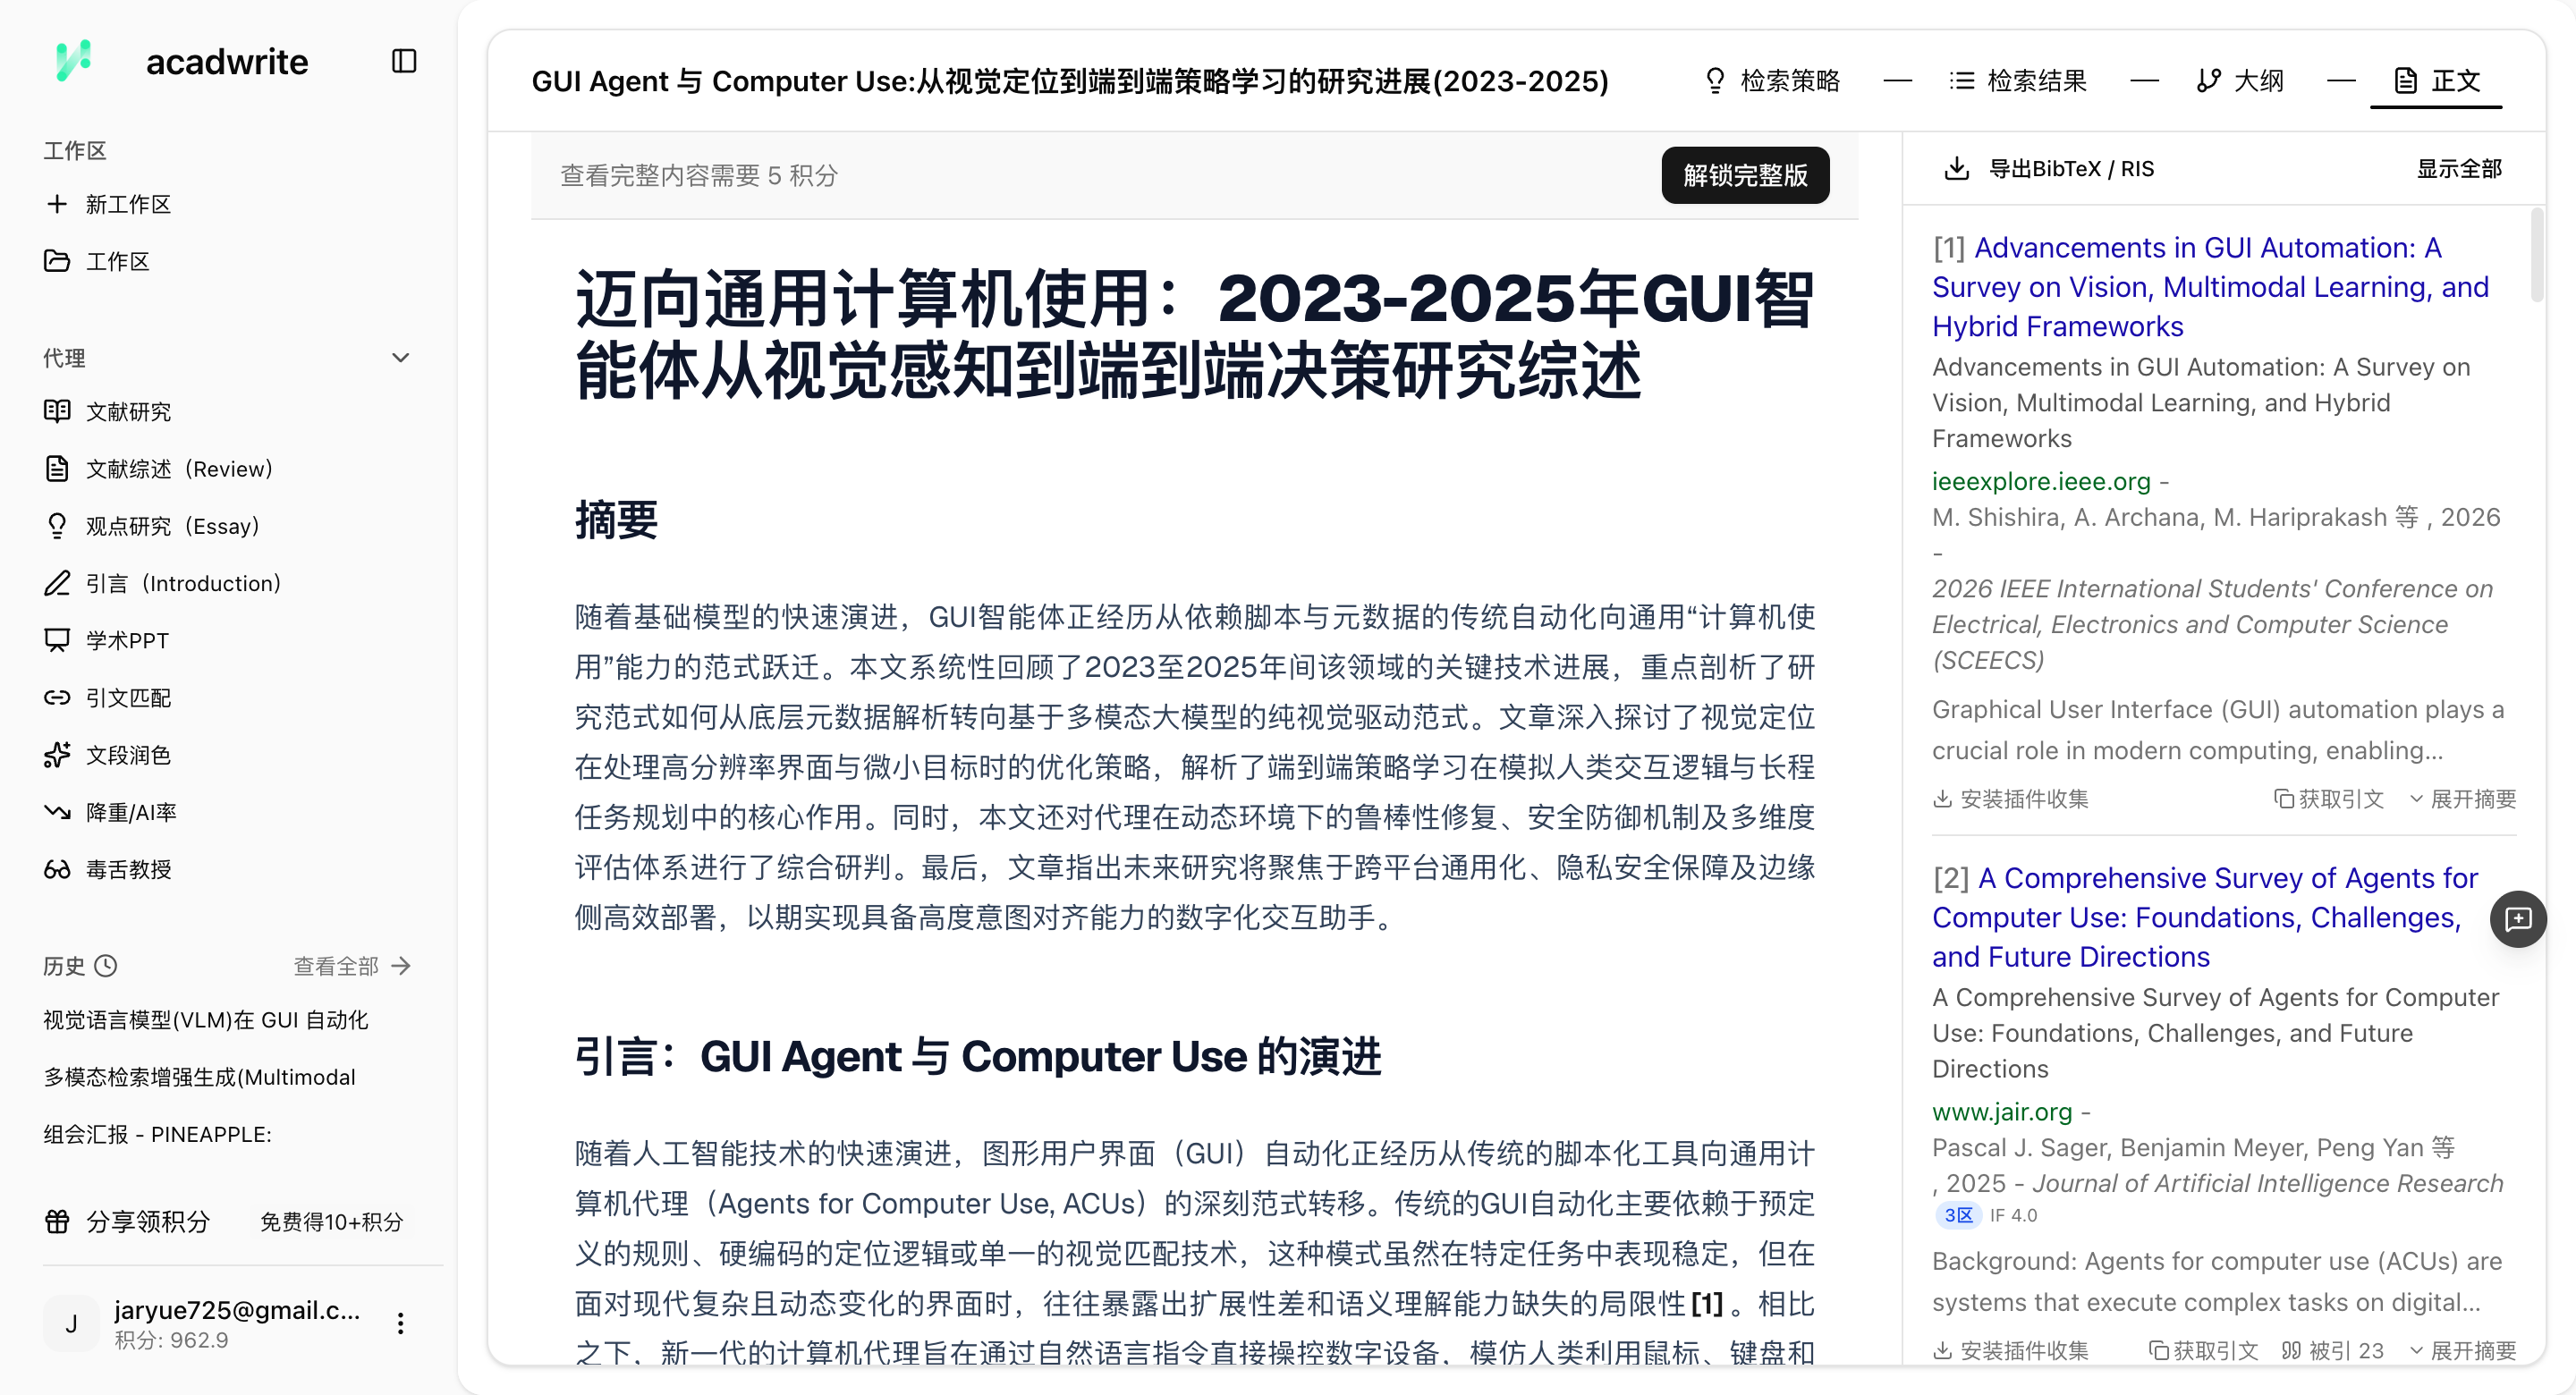This screenshot has width=2576, height=1395.
Task: Click the download icon for 导出BibTeX
Action: 1956,168
